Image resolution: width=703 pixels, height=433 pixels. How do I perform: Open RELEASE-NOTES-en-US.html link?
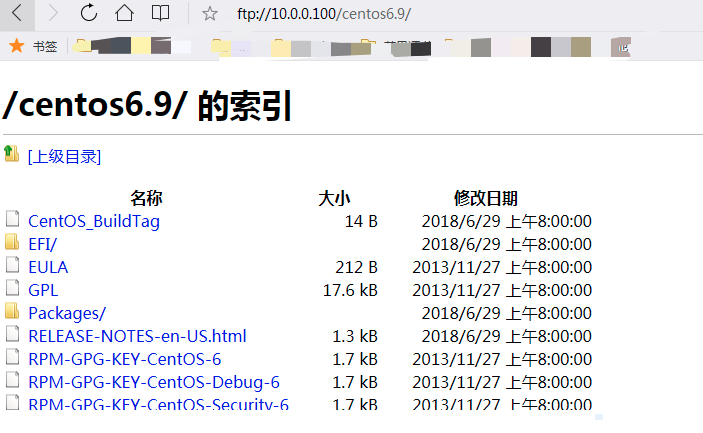pyautogui.click(x=137, y=336)
